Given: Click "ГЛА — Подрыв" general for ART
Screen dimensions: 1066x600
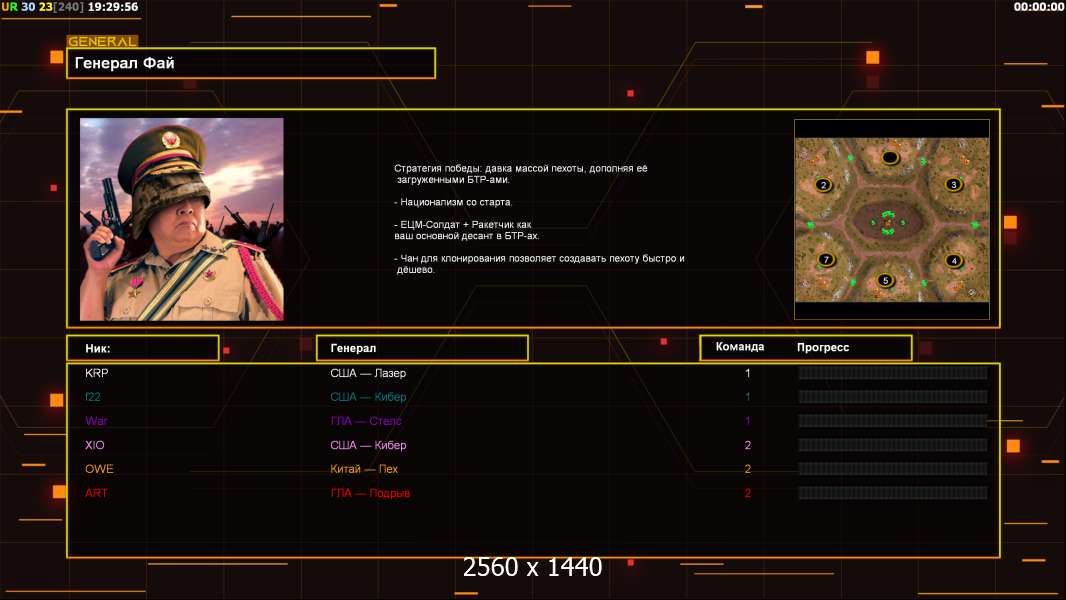Looking at the screenshot, I should 370,493.
